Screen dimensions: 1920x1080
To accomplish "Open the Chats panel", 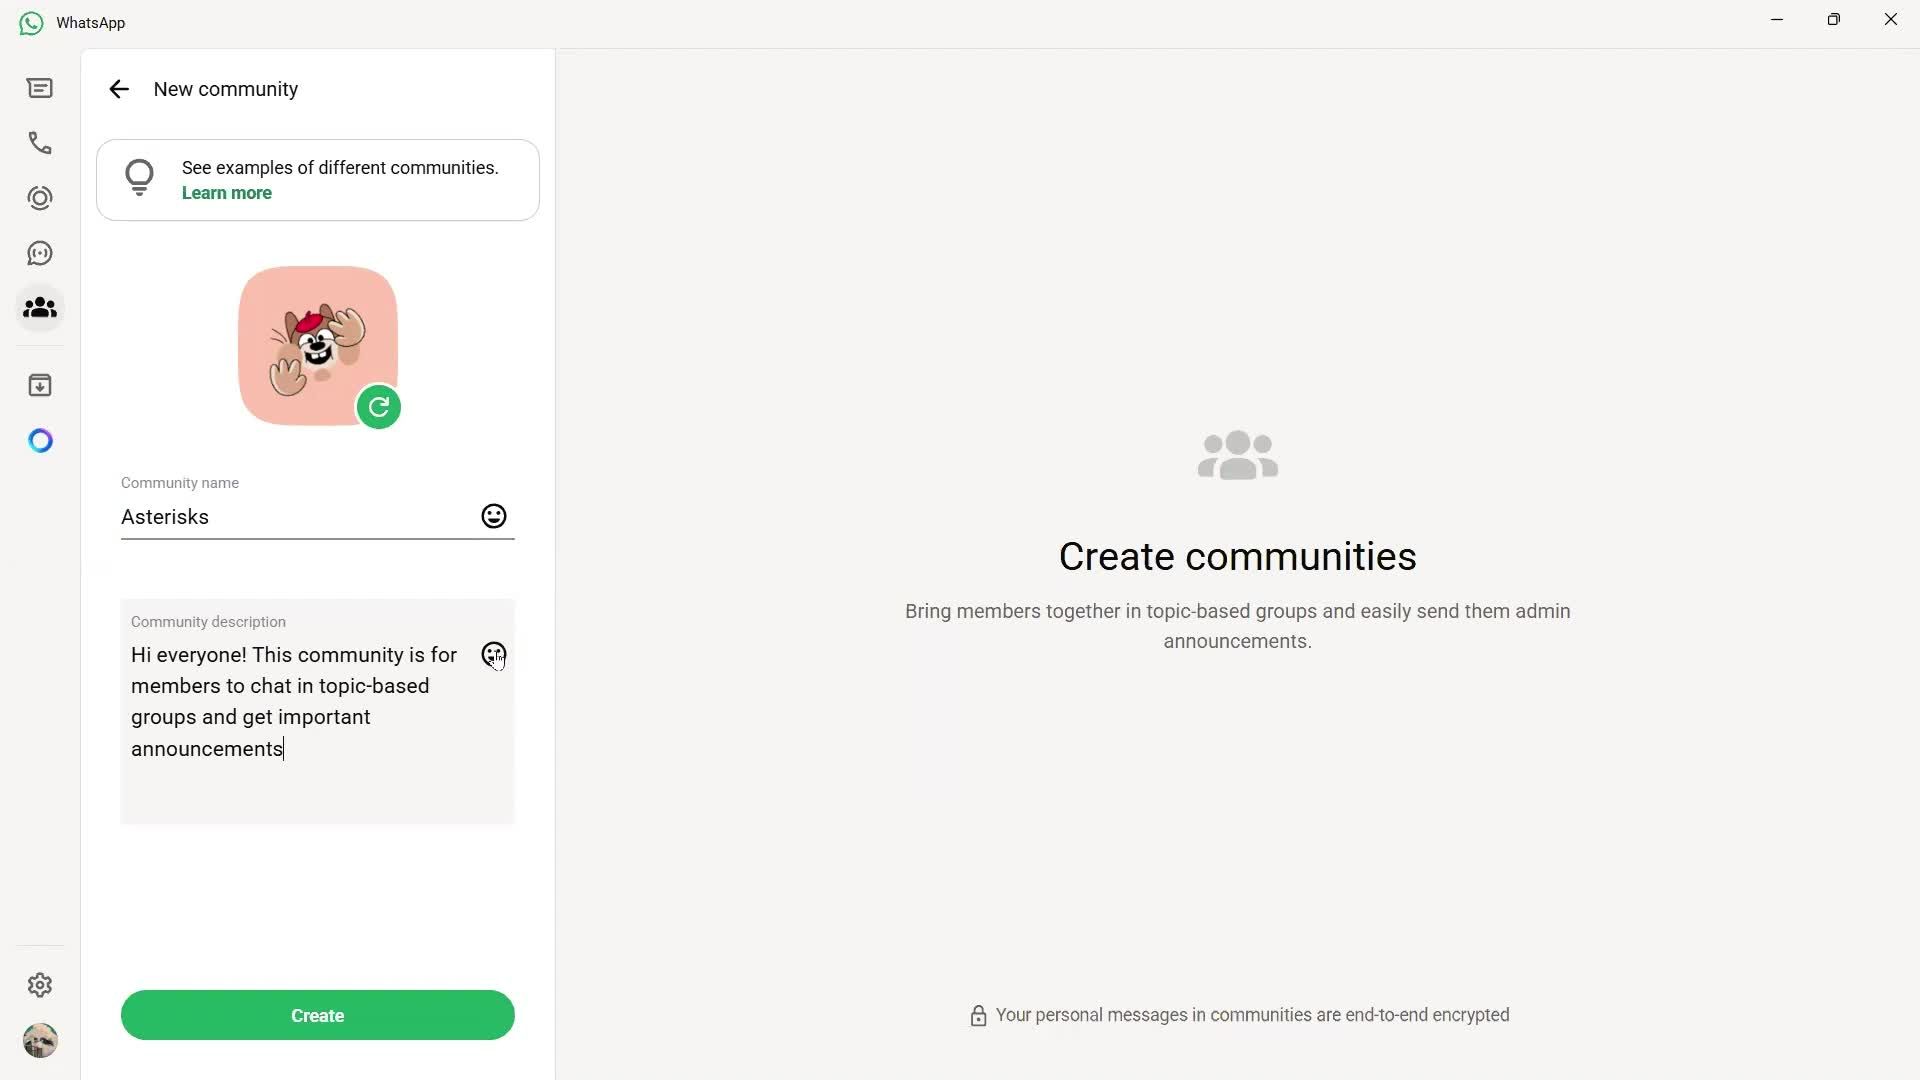I will point(39,88).
